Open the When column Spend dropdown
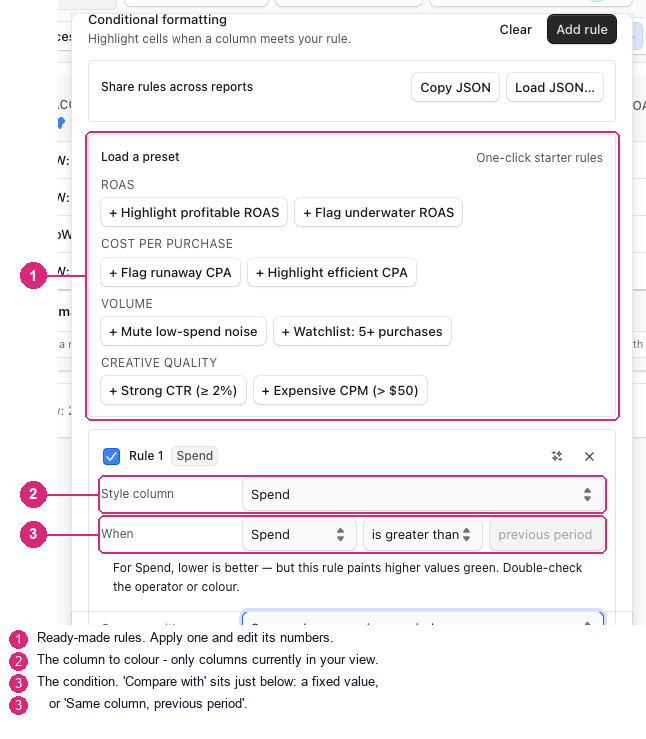 coord(299,534)
